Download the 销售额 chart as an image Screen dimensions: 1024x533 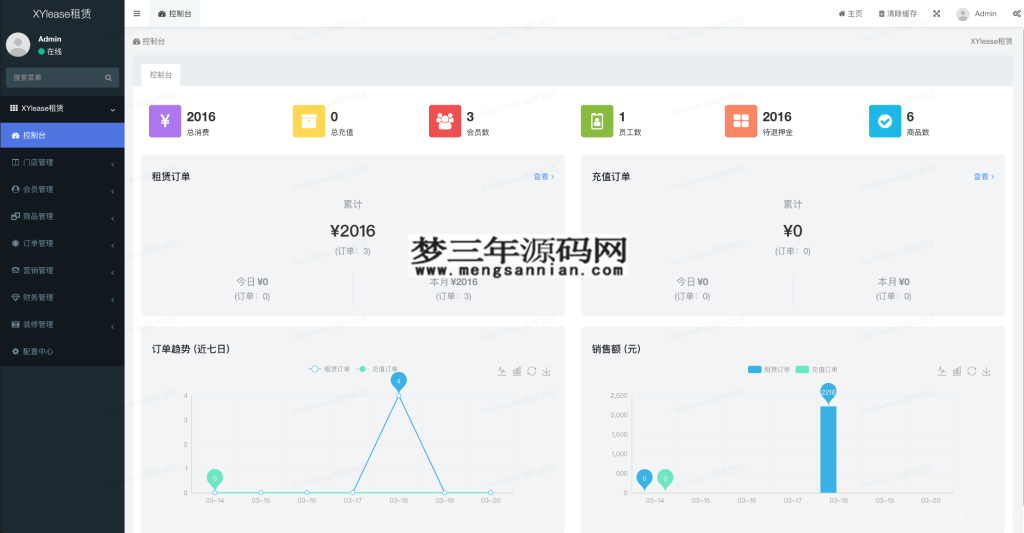(x=987, y=371)
